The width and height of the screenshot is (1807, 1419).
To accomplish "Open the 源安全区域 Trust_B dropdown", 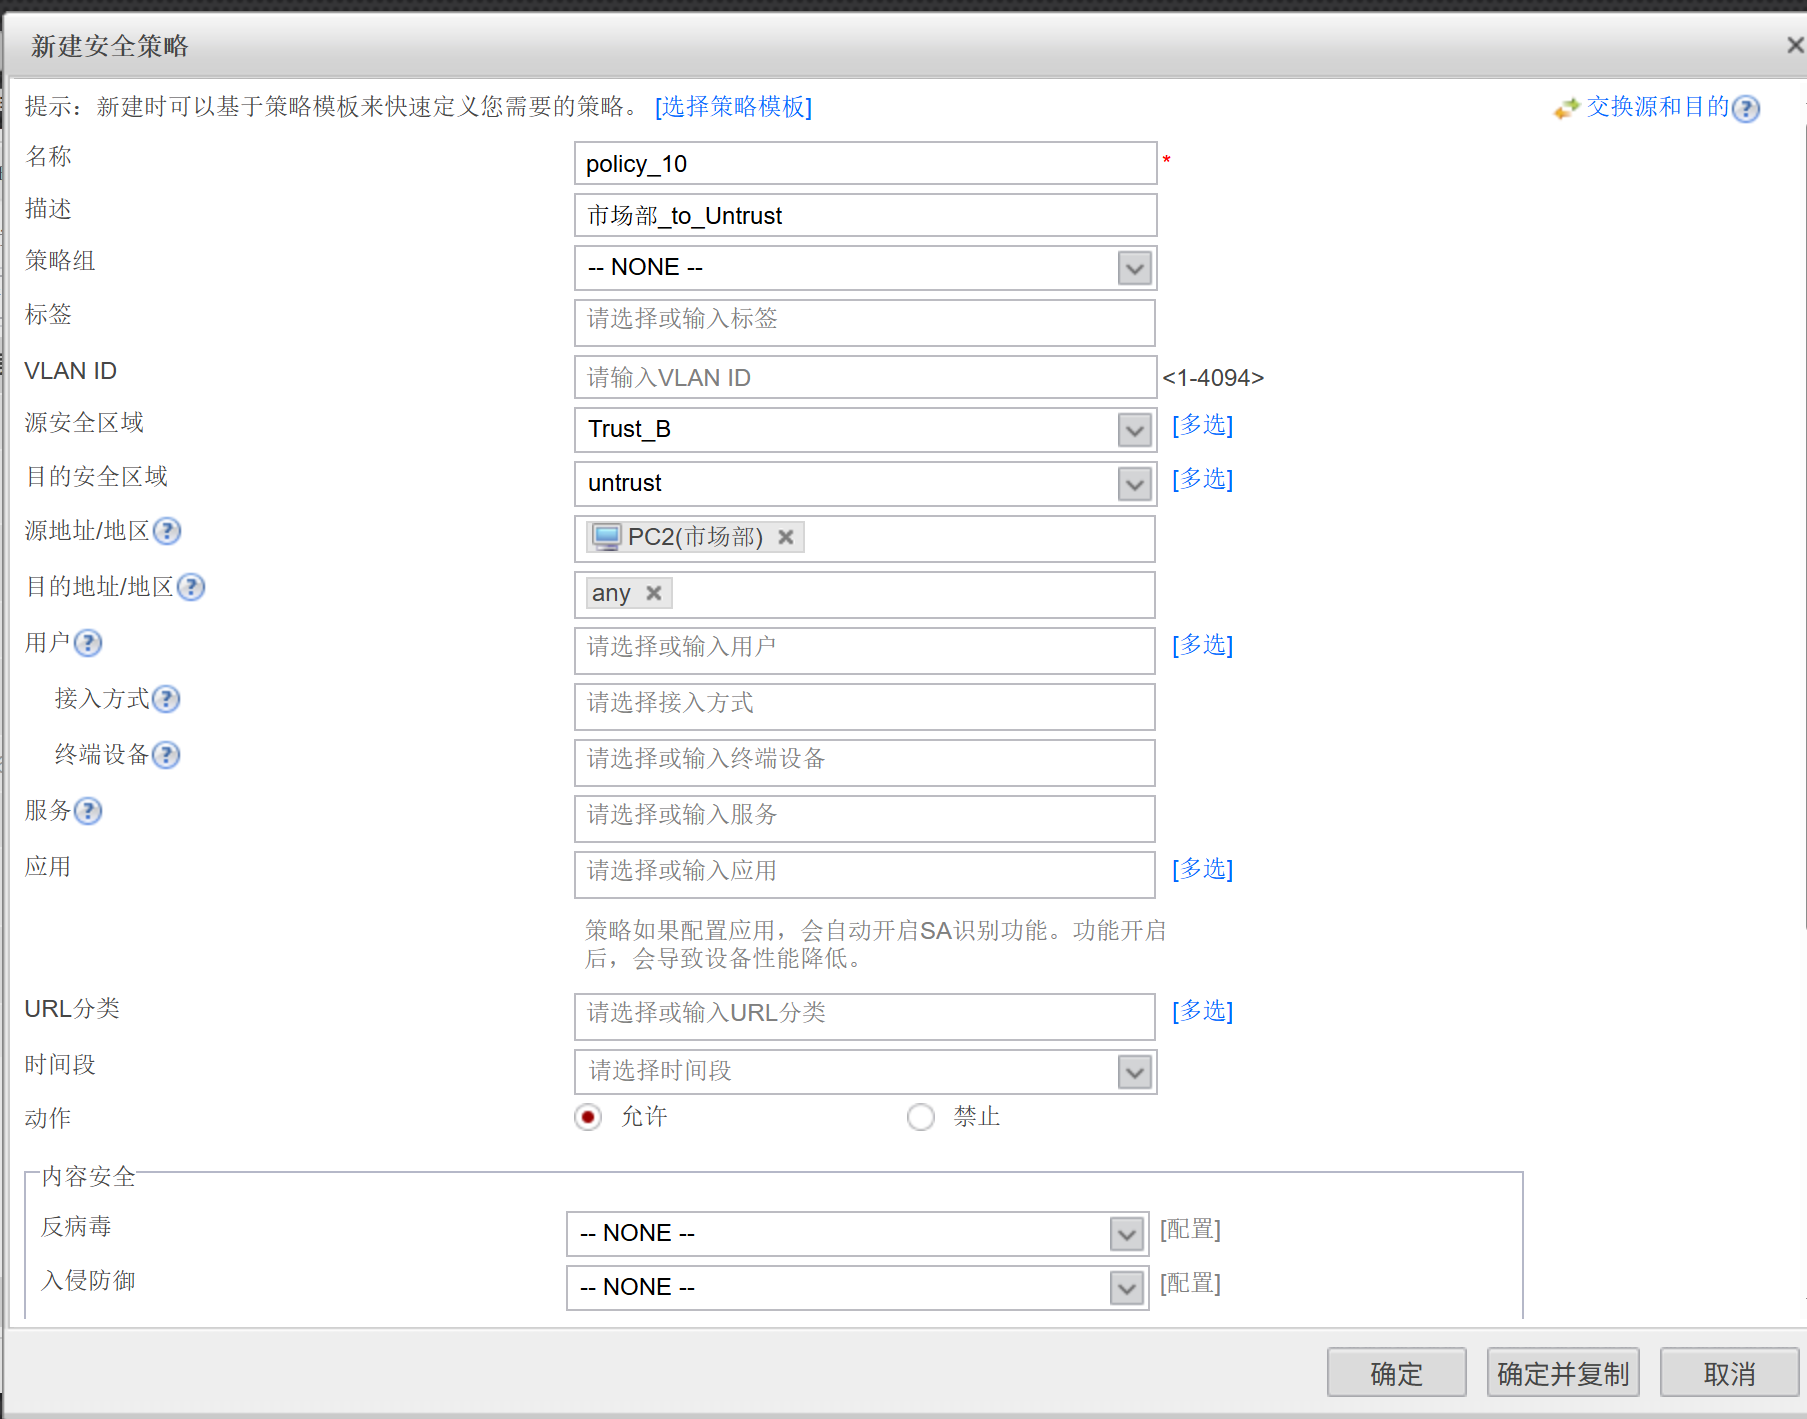I will coord(1134,430).
